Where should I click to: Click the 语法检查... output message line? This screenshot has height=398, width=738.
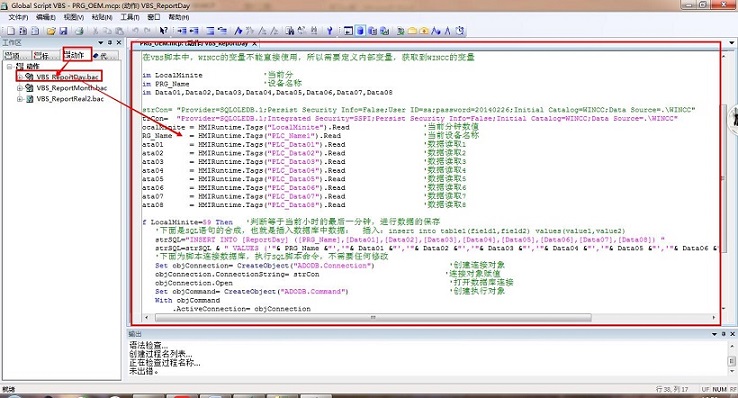(148, 346)
